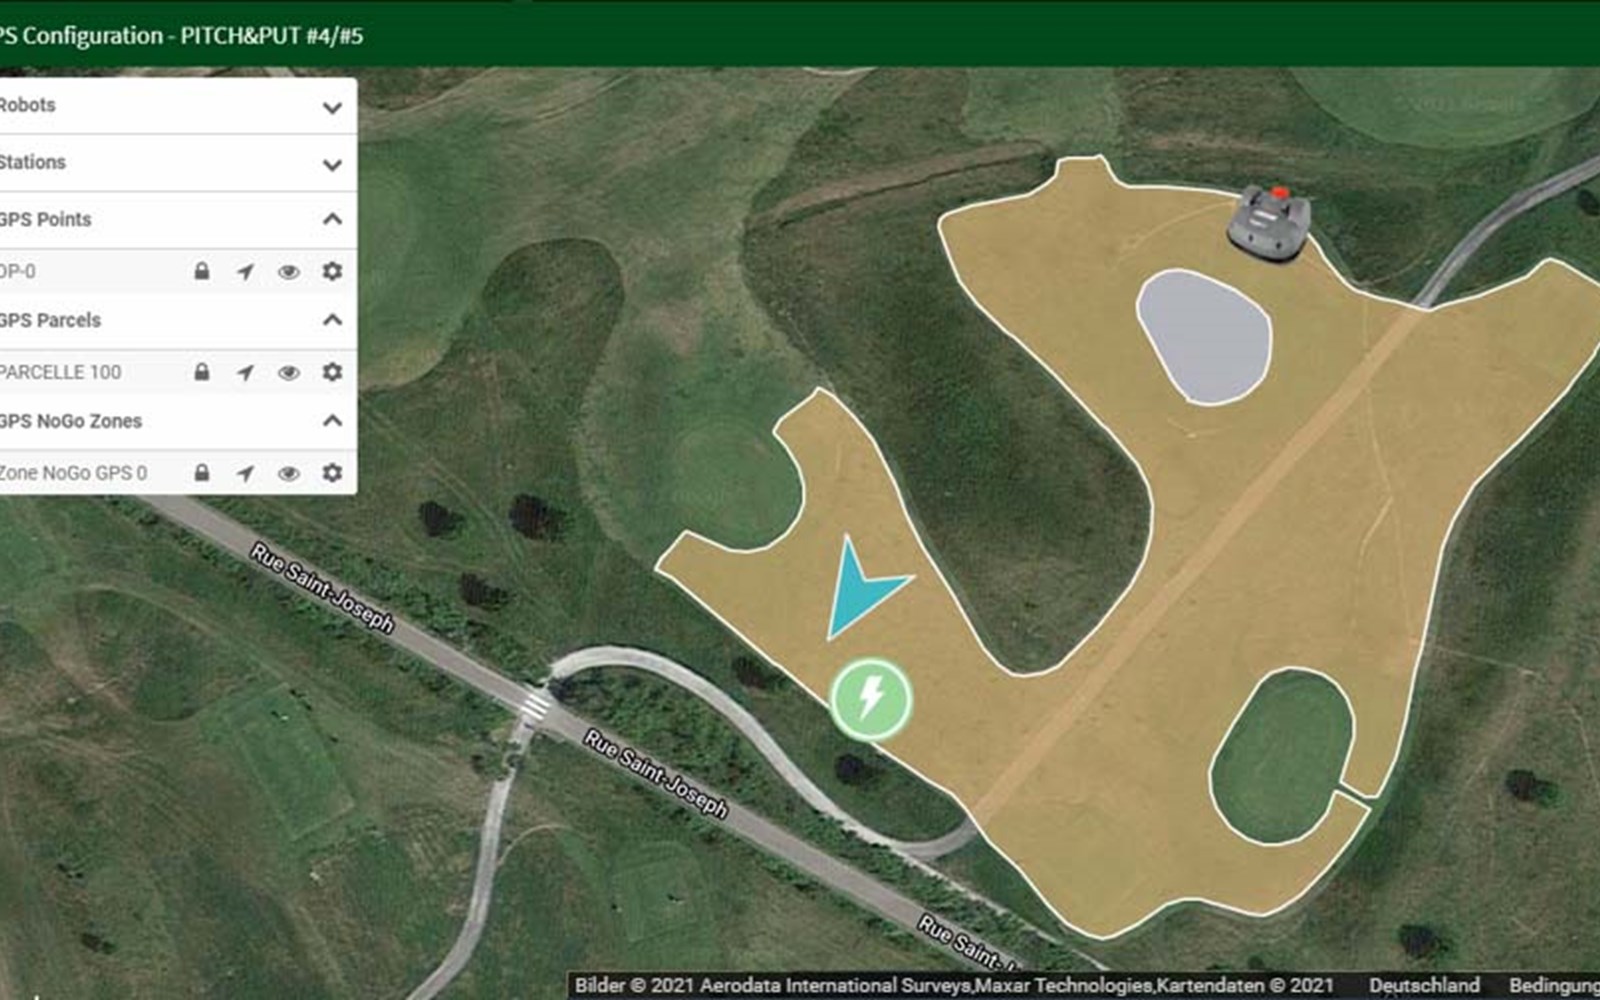Open settings gear for Zone NoGo GPS 0
The width and height of the screenshot is (1600, 1000).
332,472
